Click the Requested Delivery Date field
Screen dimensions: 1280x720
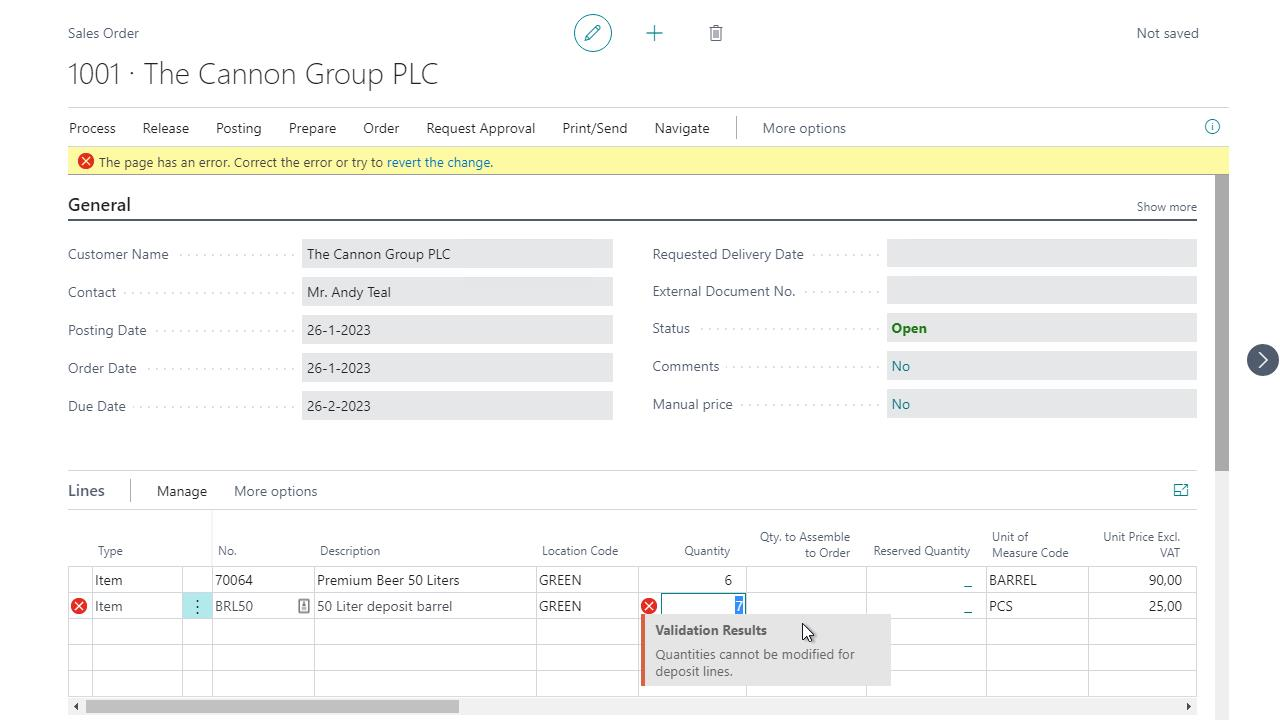coord(1040,254)
